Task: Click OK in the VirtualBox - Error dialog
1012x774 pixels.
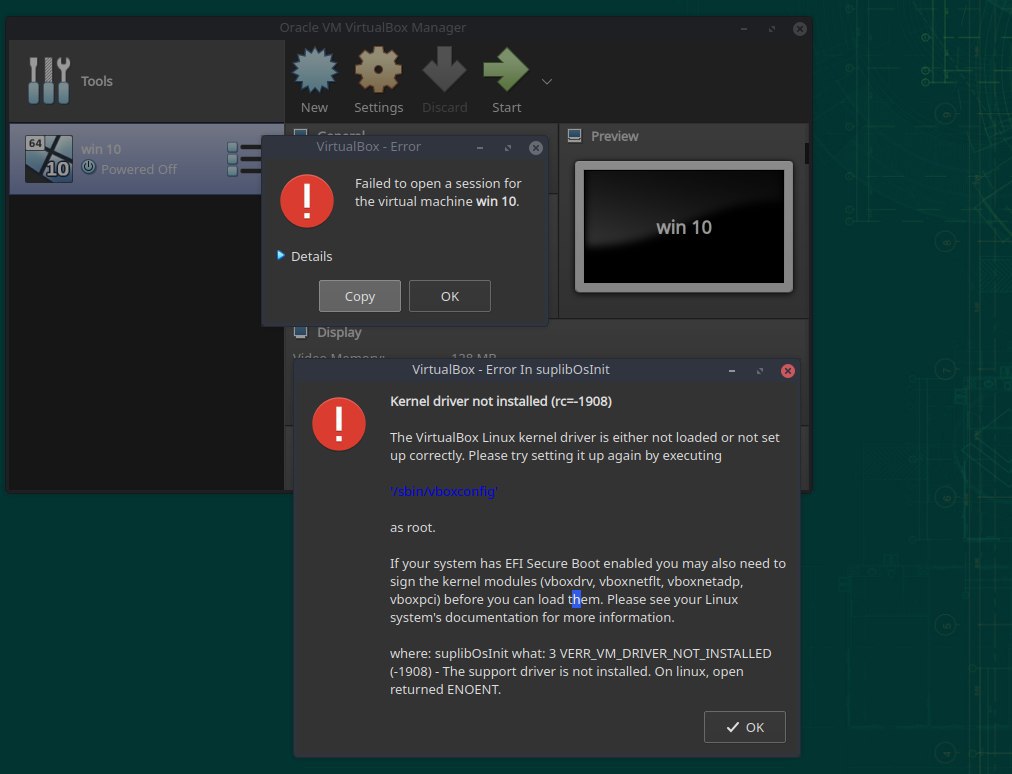Action: (x=450, y=296)
